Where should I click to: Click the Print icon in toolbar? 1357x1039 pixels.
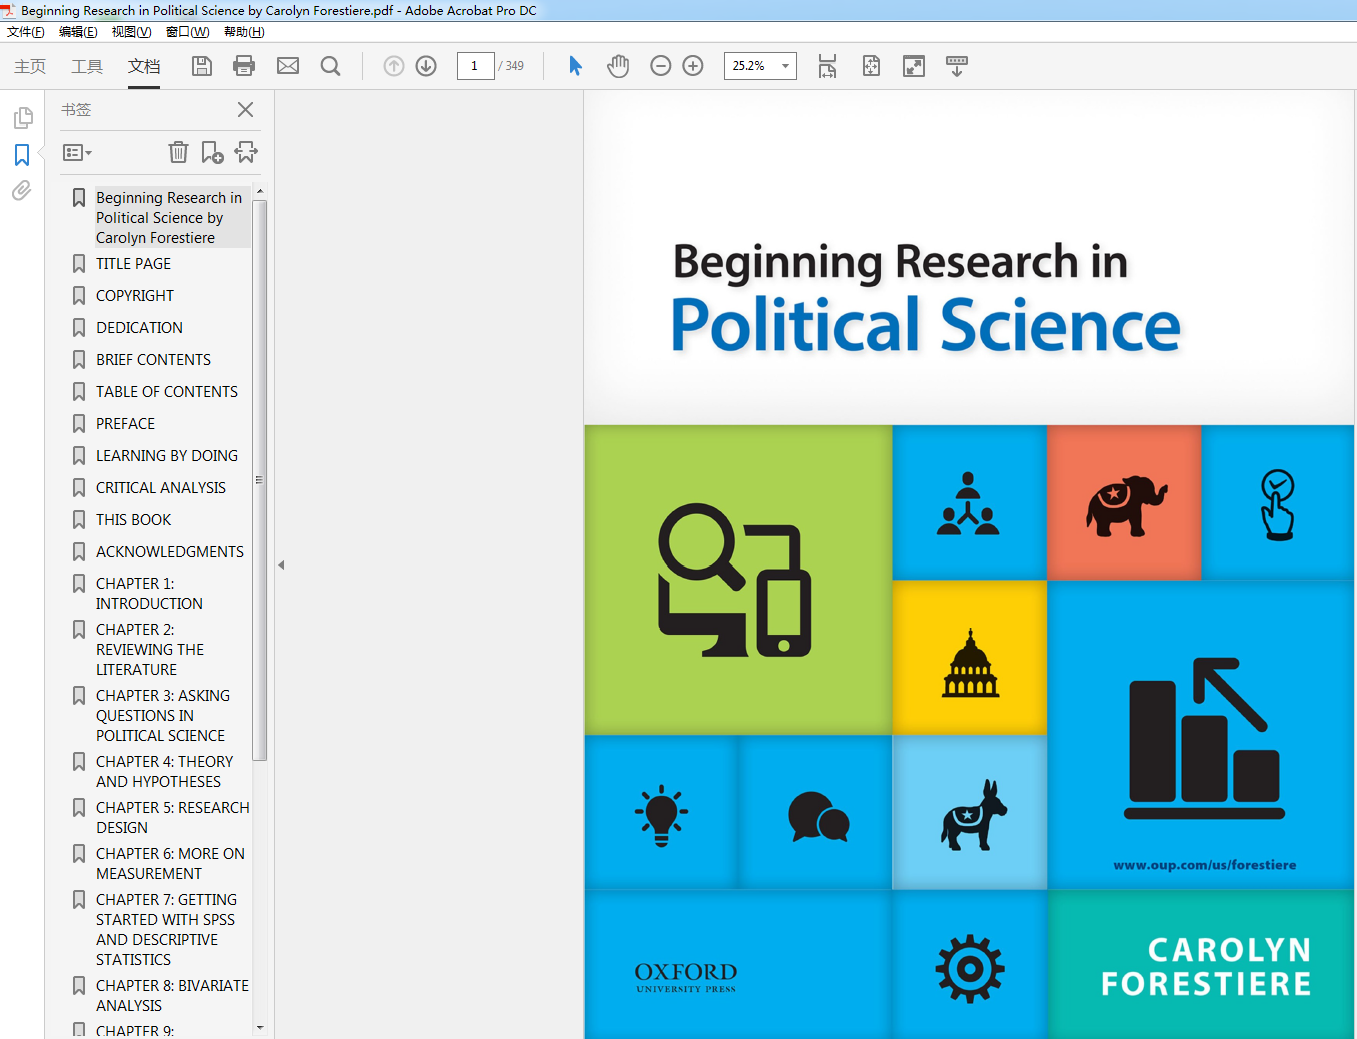[244, 66]
